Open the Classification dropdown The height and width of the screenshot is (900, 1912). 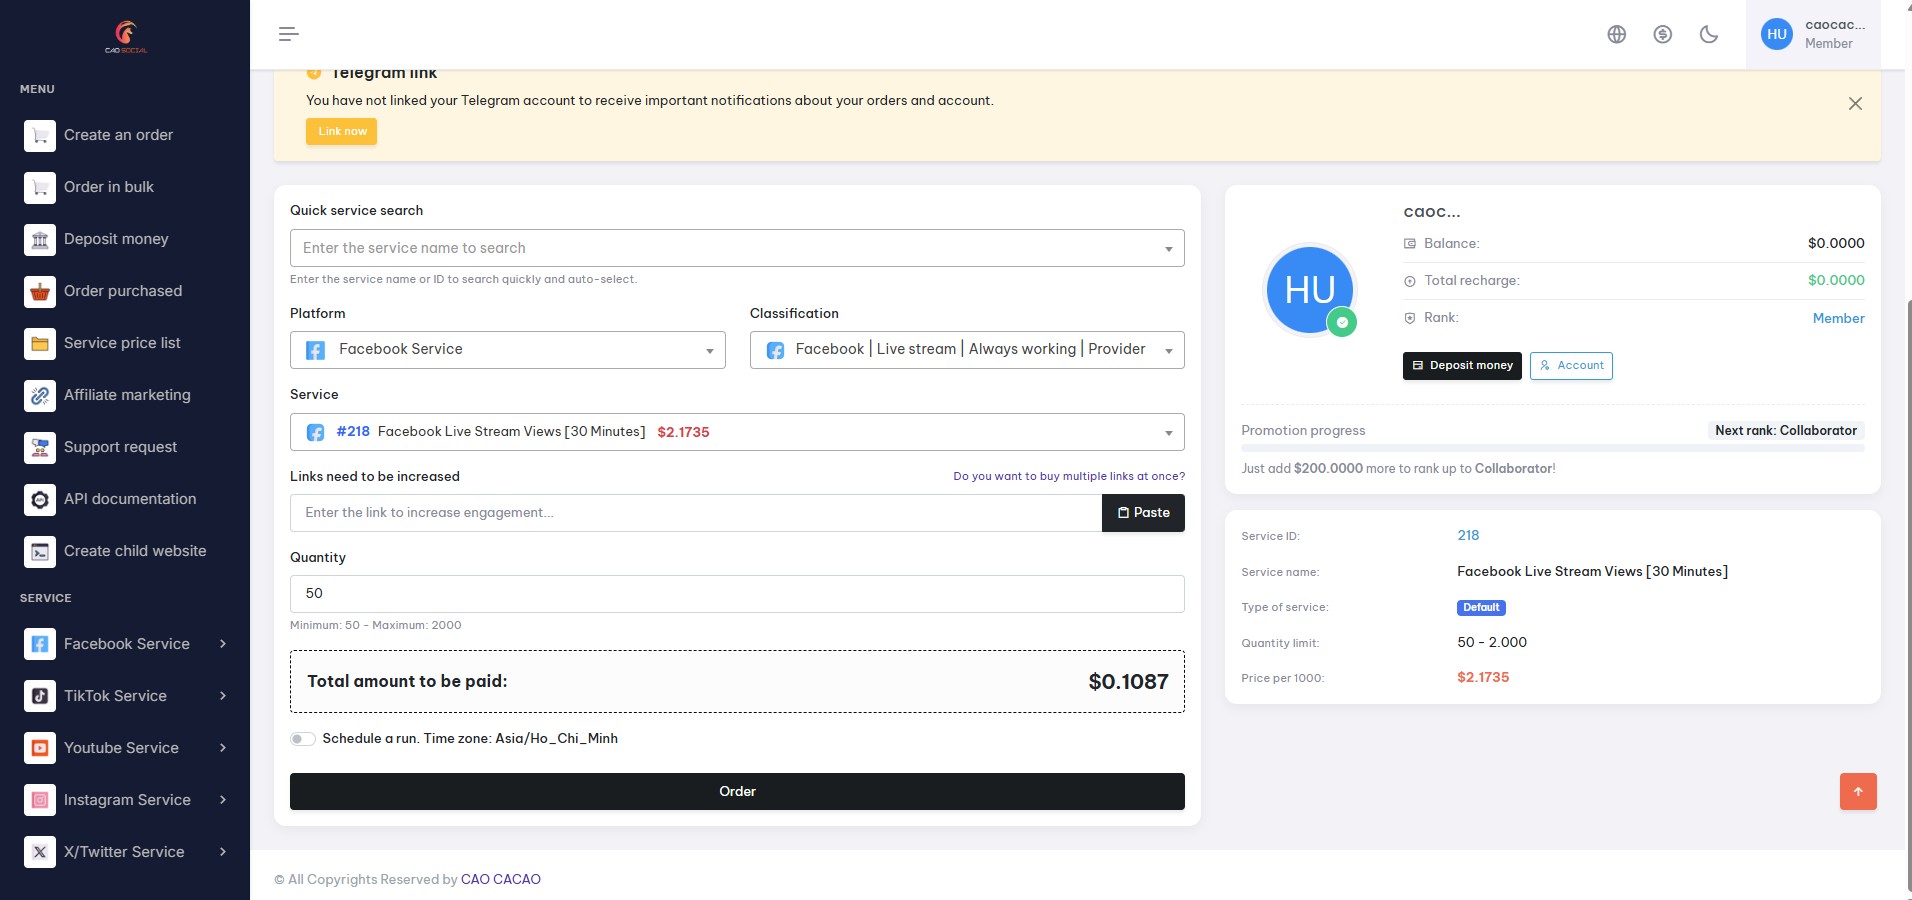click(x=967, y=350)
